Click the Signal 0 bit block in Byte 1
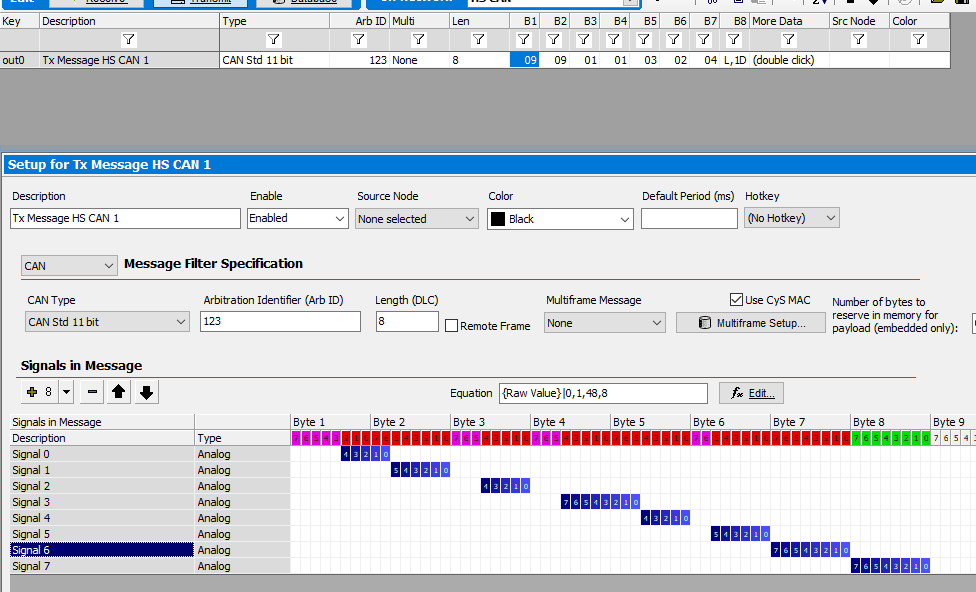The width and height of the screenshot is (976, 592). [365, 454]
